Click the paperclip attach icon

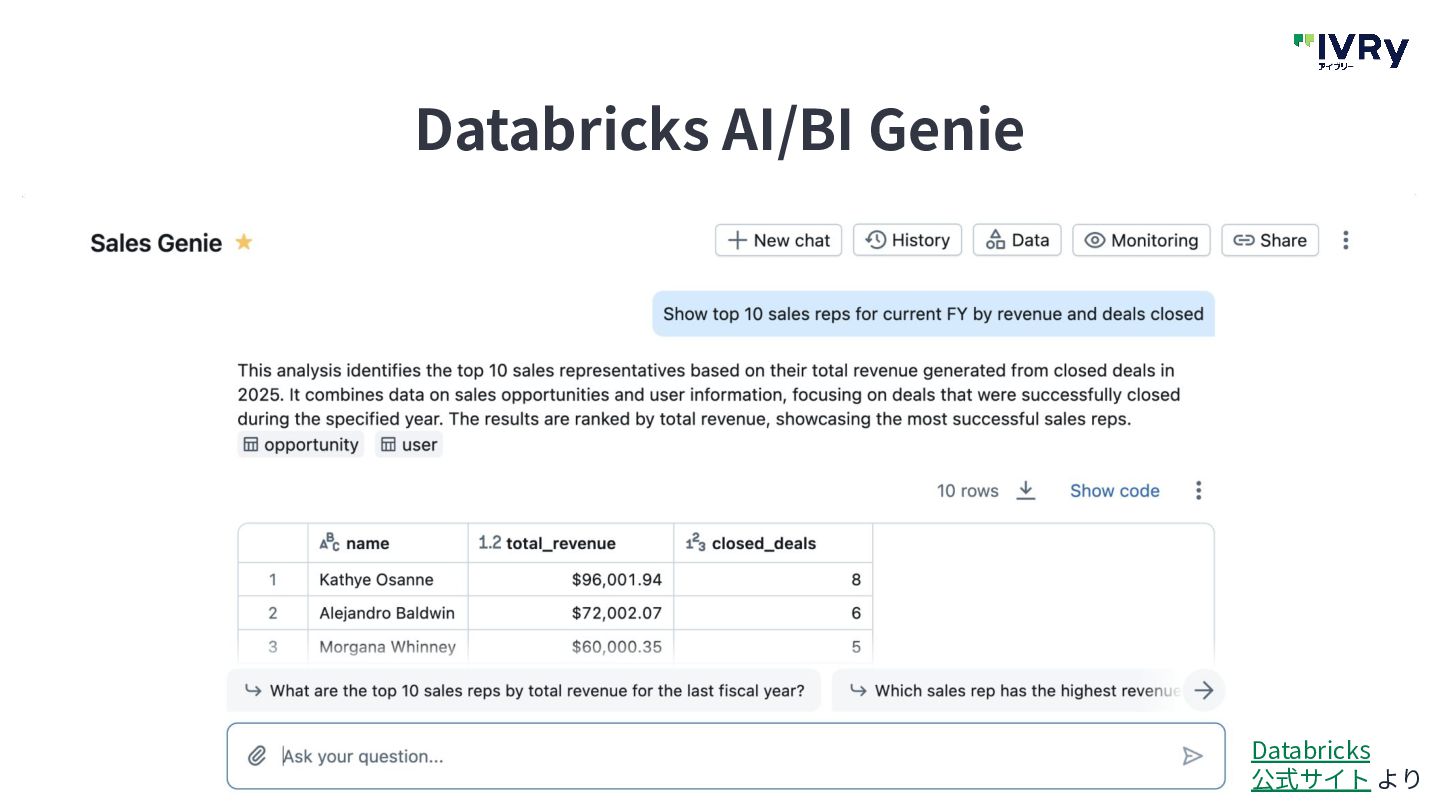point(257,756)
